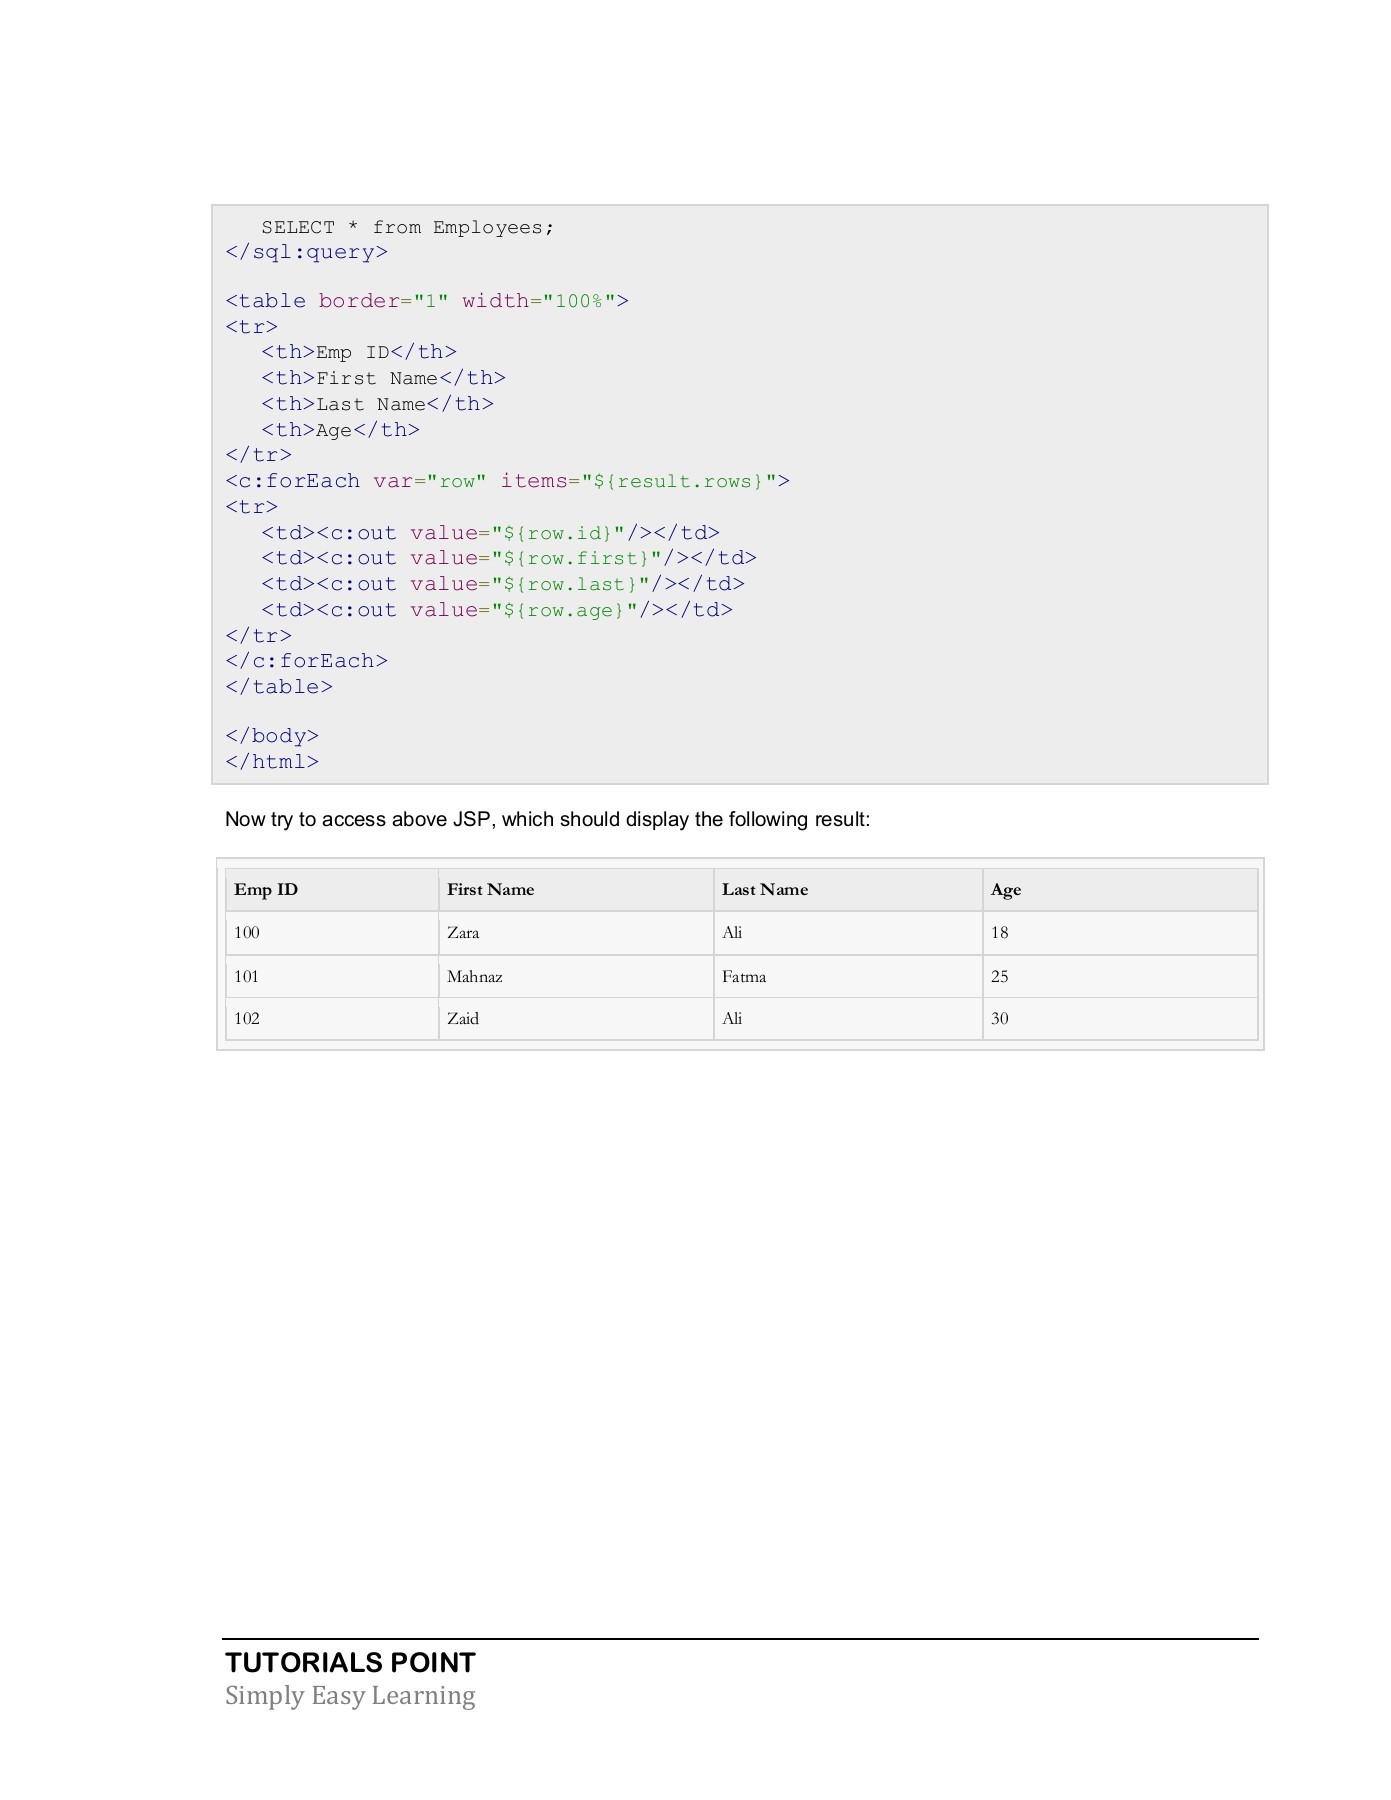
Task: Click the Age column header
Action: tap(1005, 889)
